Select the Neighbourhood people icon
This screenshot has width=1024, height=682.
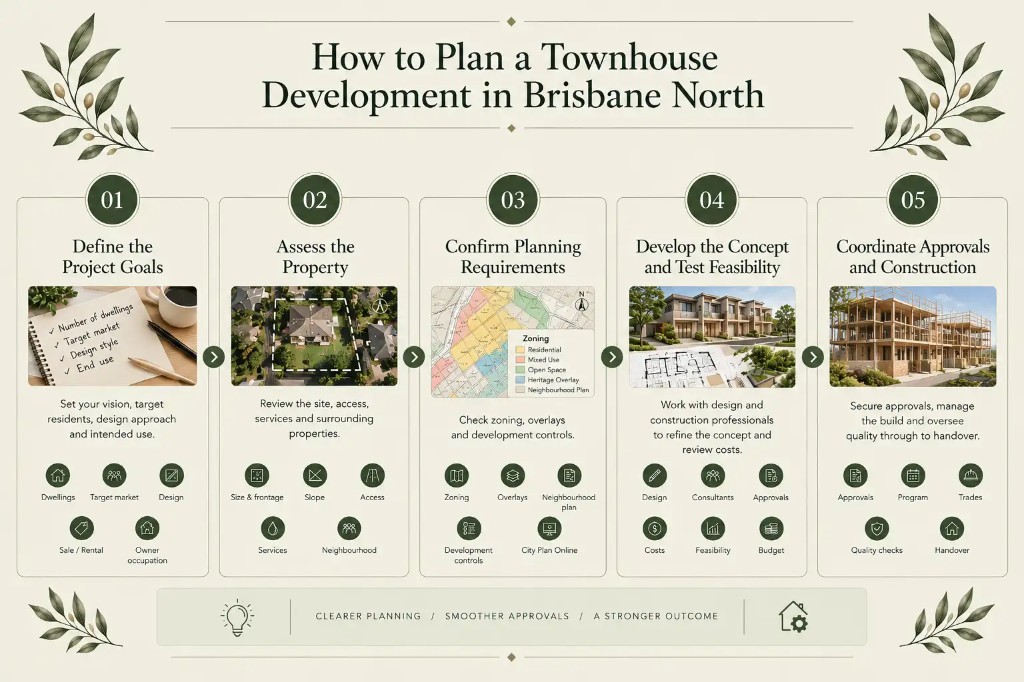[349, 528]
